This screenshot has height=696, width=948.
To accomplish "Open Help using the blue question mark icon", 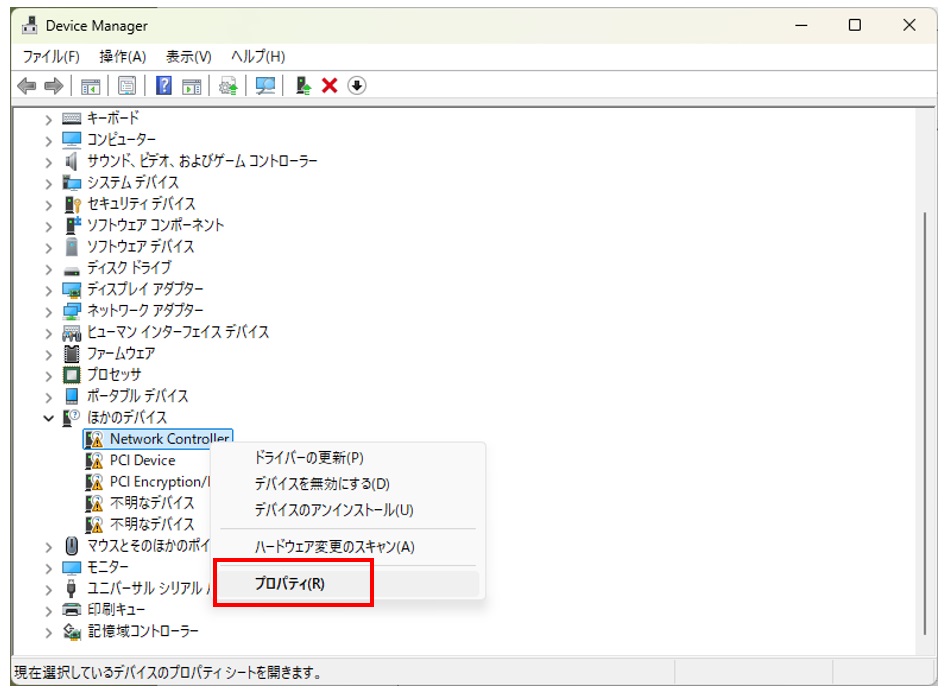I will (165, 85).
